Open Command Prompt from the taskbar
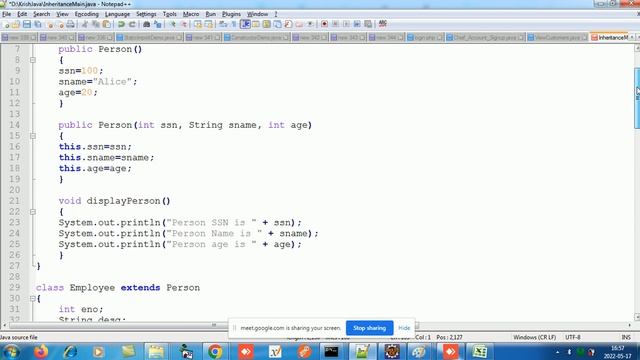 331,352
